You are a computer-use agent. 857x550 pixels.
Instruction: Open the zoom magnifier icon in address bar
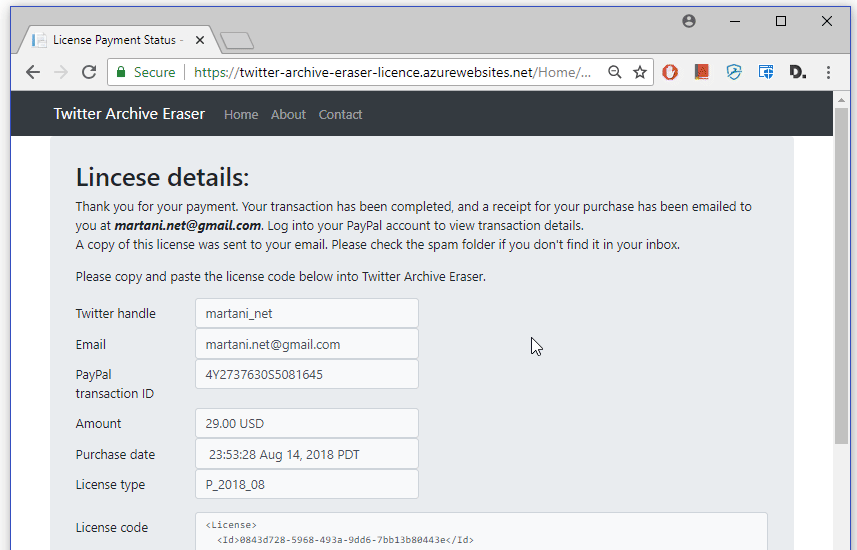615,72
